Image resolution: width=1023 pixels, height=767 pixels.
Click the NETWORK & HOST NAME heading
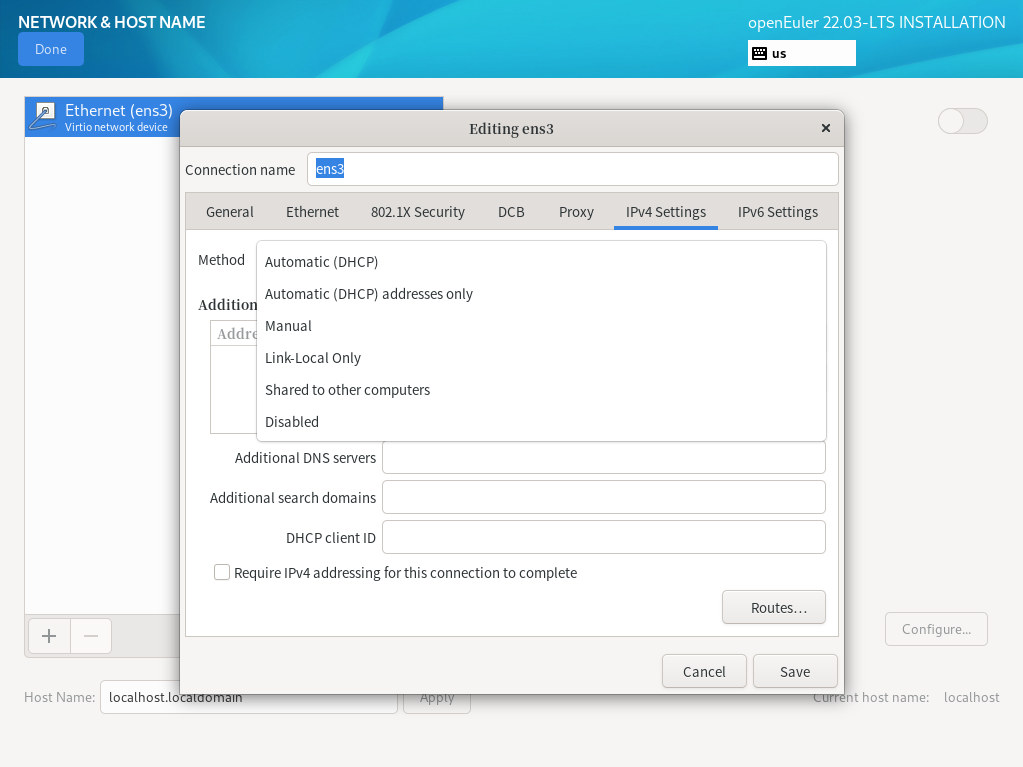pyautogui.click(x=112, y=22)
